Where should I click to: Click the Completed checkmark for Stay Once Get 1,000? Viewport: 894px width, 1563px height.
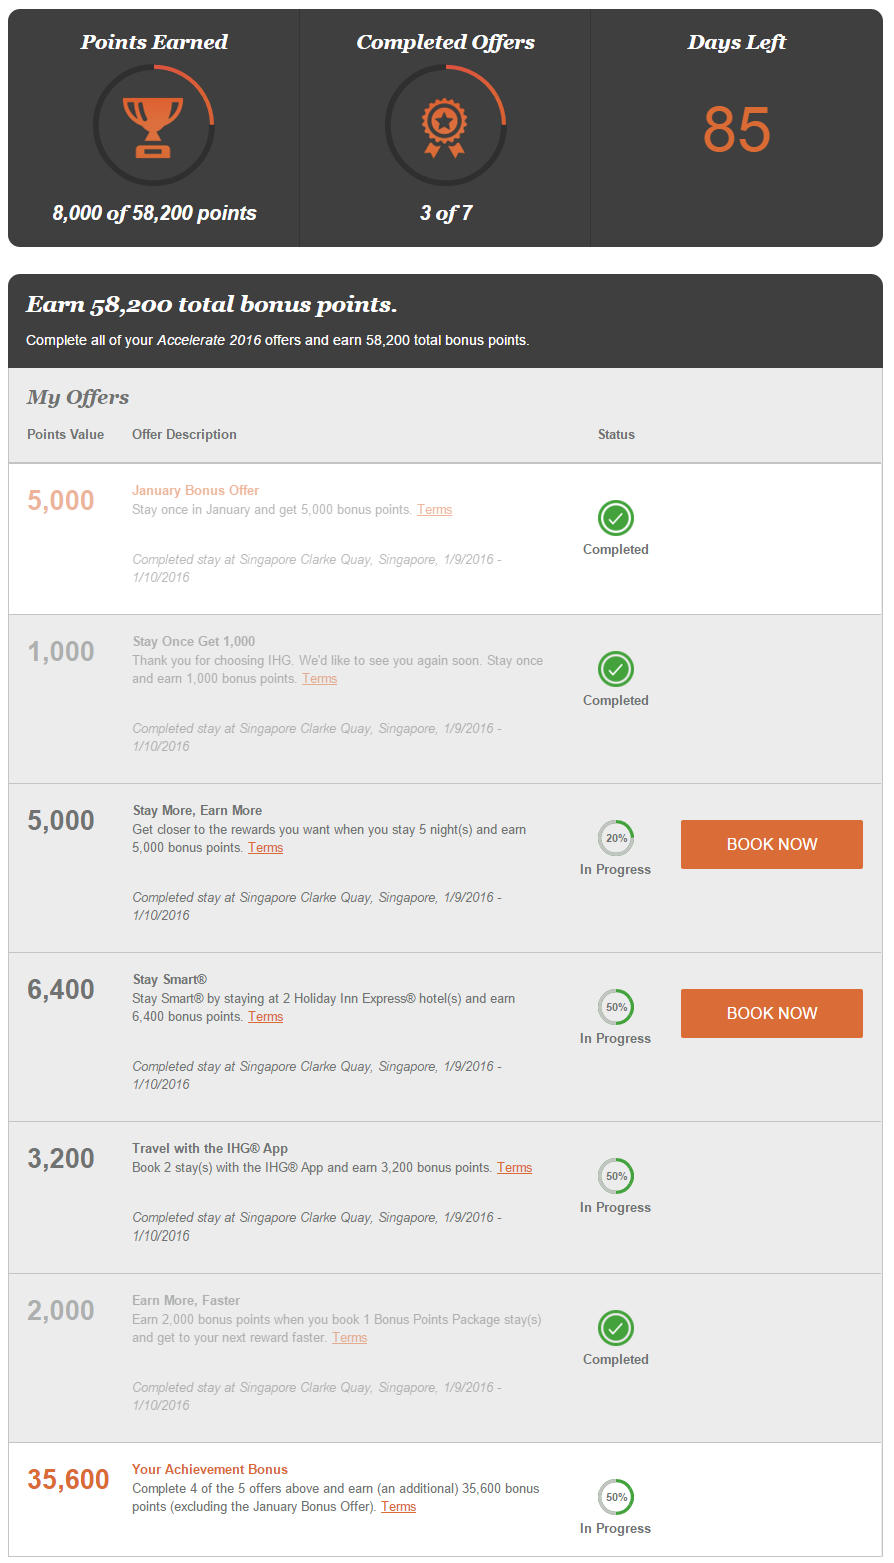[616, 668]
